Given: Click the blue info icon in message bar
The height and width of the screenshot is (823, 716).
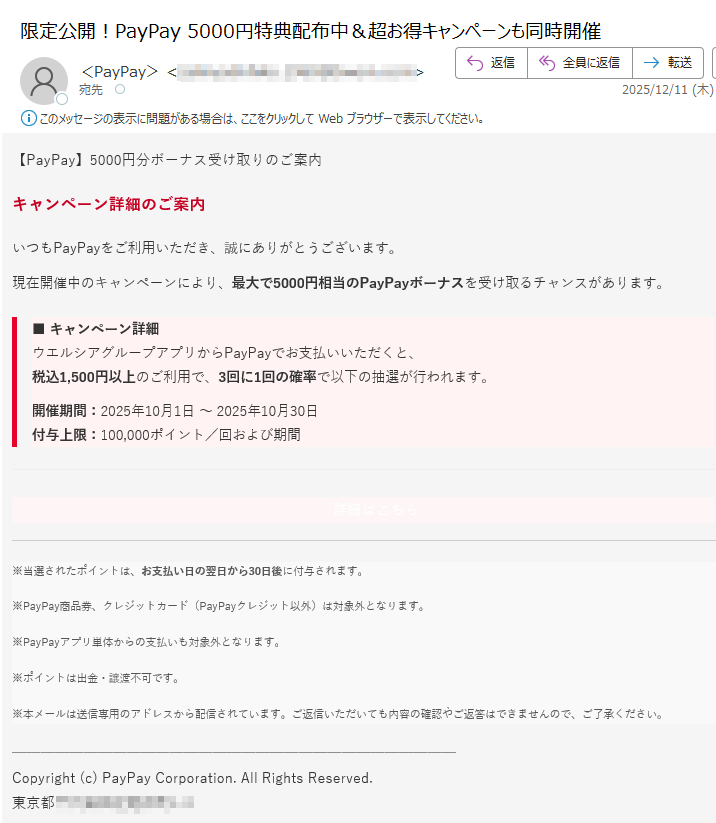Looking at the screenshot, I should pyautogui.click(x=28, y=118).
